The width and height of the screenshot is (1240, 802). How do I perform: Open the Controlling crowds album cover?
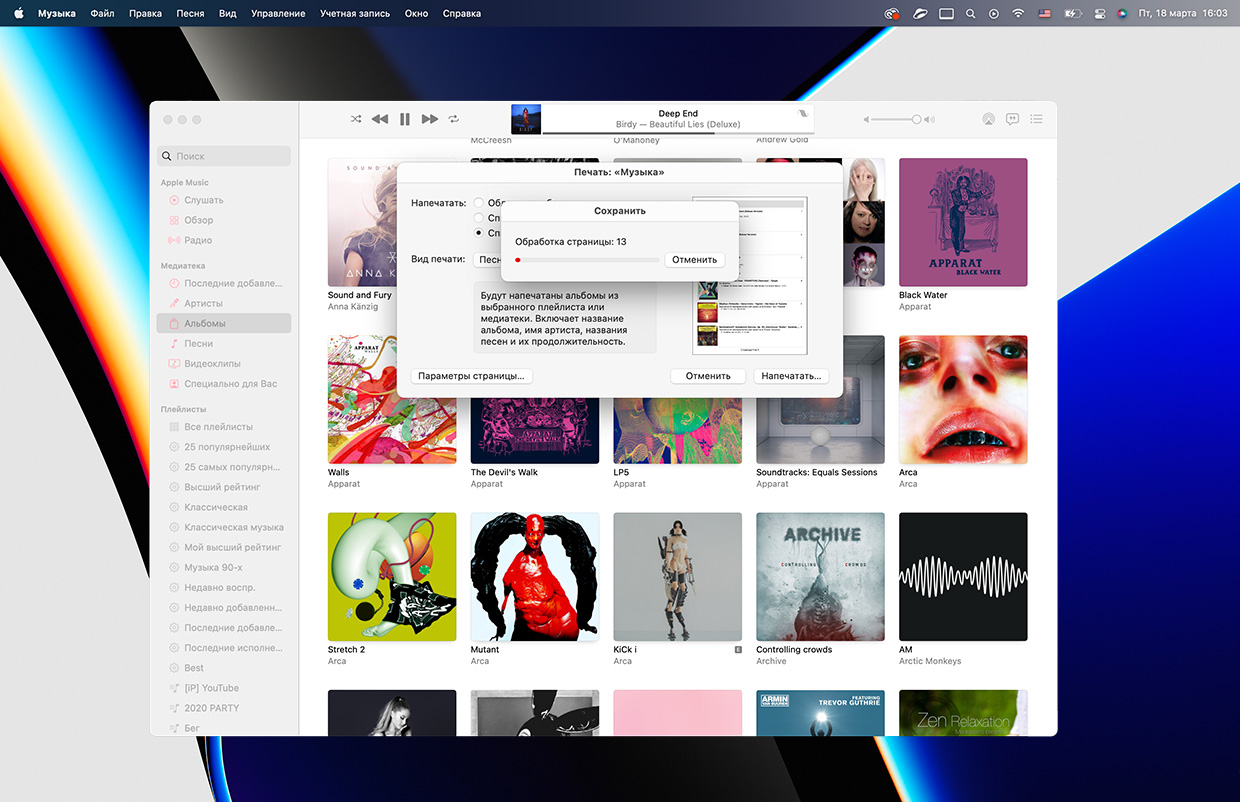820,577
